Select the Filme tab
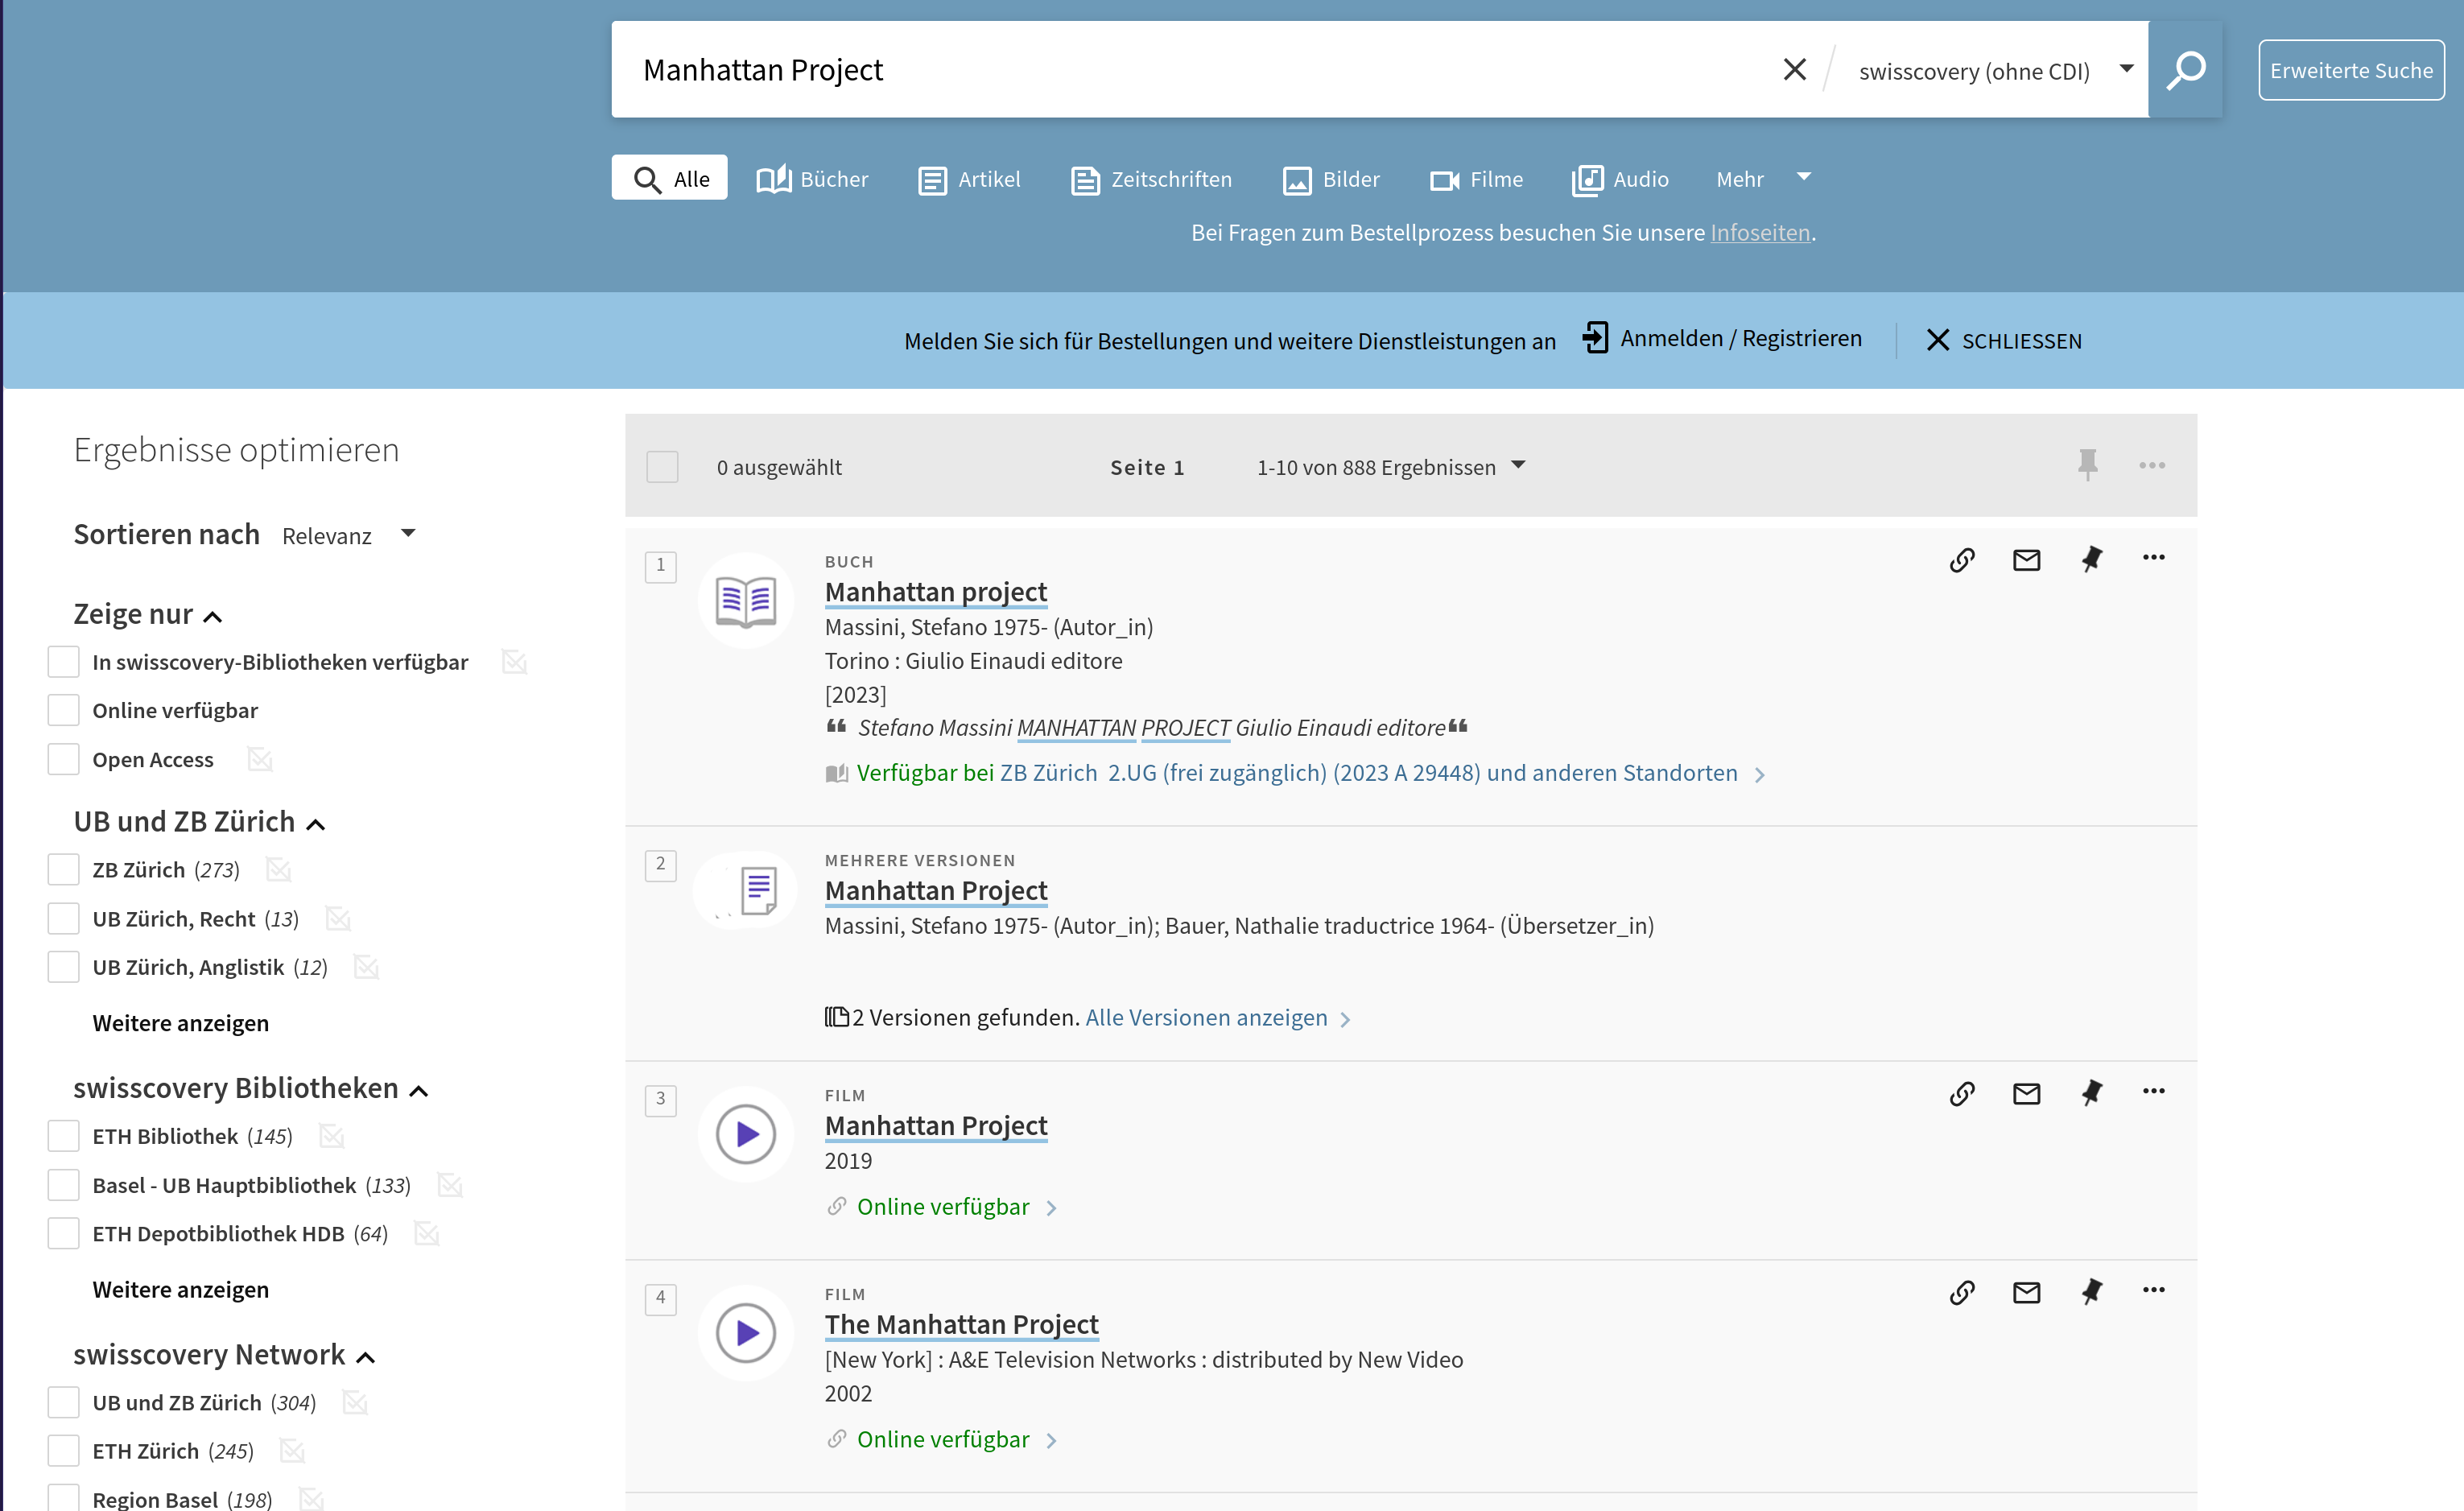2464x1511 pixels. pos(1476,179)
